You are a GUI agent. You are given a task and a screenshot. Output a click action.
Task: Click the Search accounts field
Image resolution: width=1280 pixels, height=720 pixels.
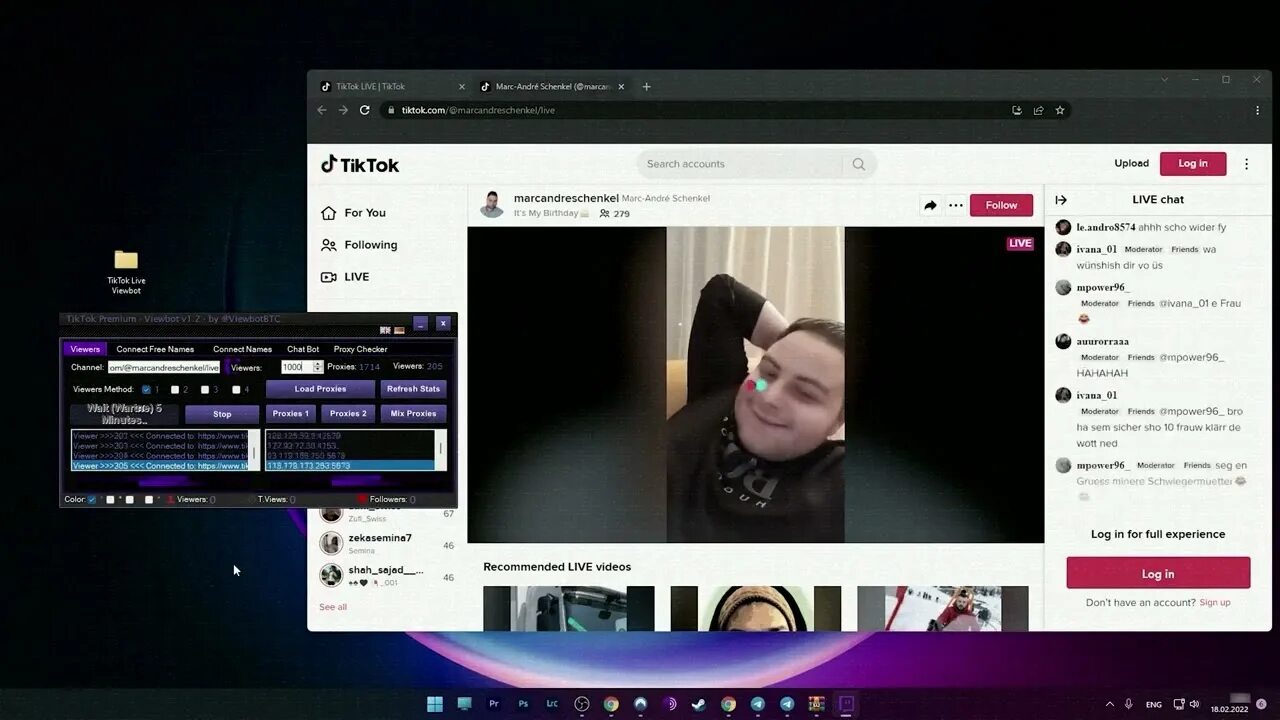click(742, 164)
